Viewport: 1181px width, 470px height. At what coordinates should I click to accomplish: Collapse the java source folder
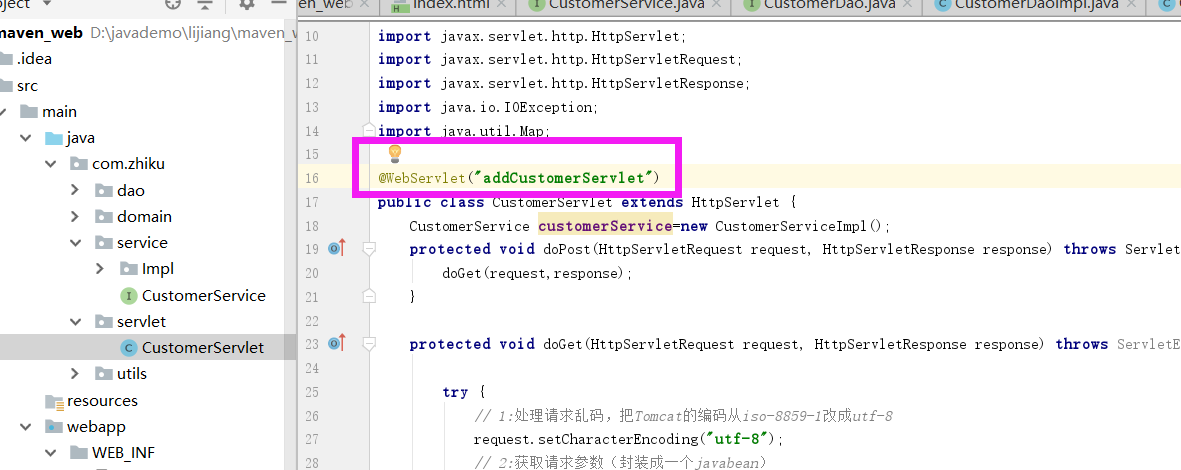tap(27, 139)
